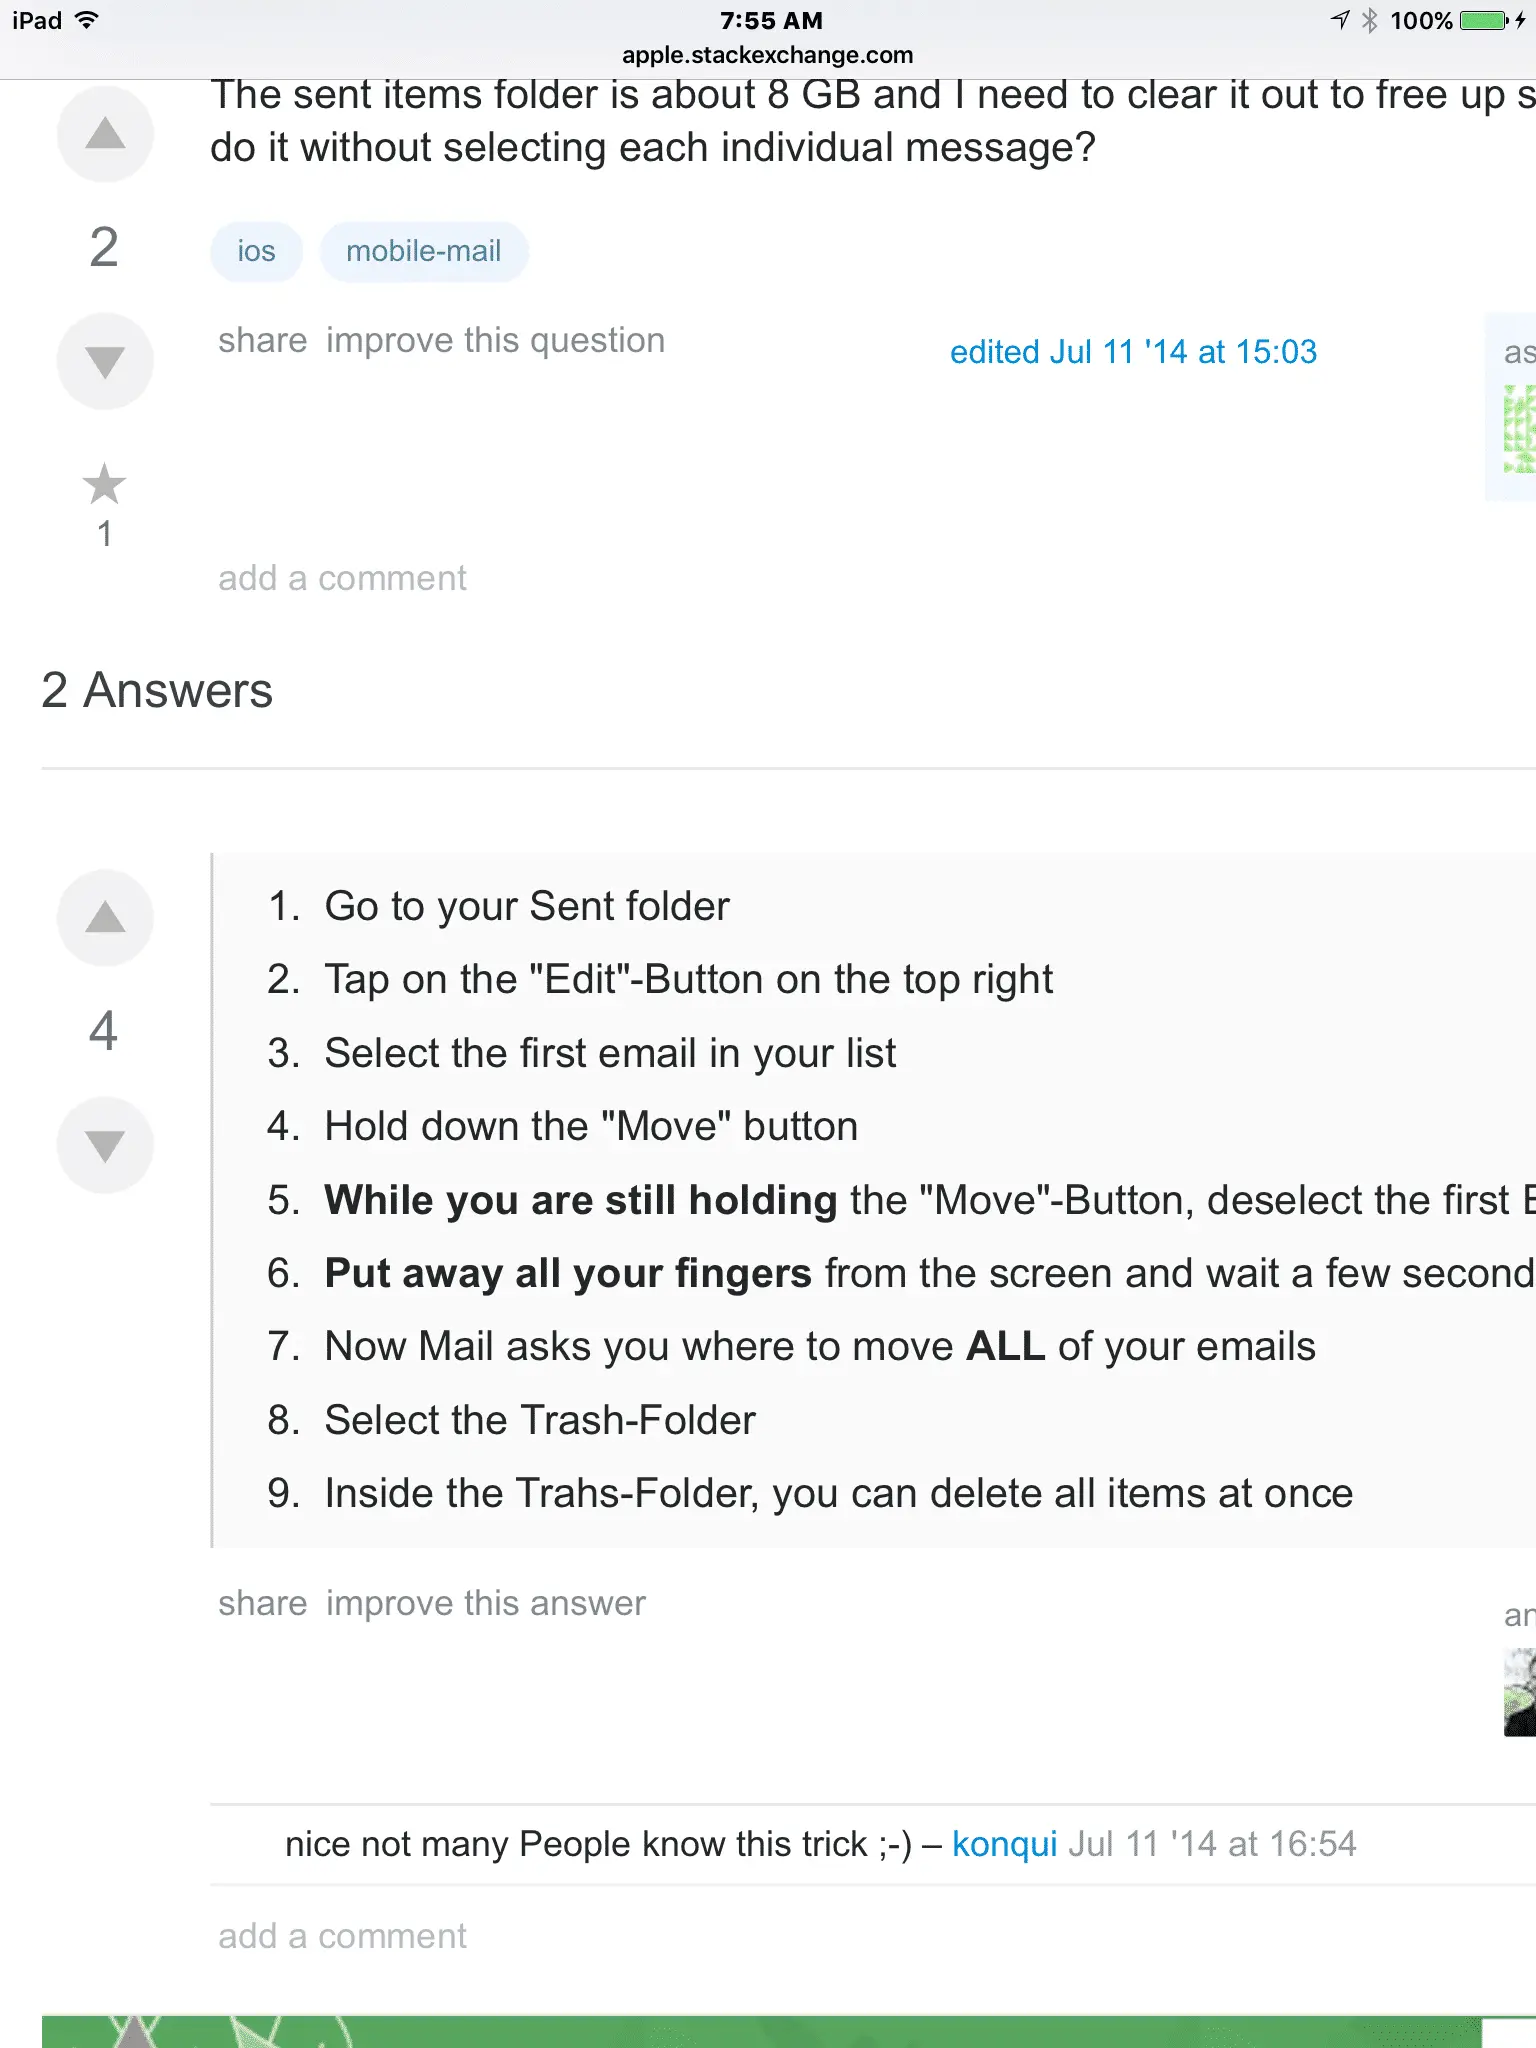The image size is (1536, 2048).
Task: Open the edited Jul 11 '14 revision link
Action: coord(1133,352)
